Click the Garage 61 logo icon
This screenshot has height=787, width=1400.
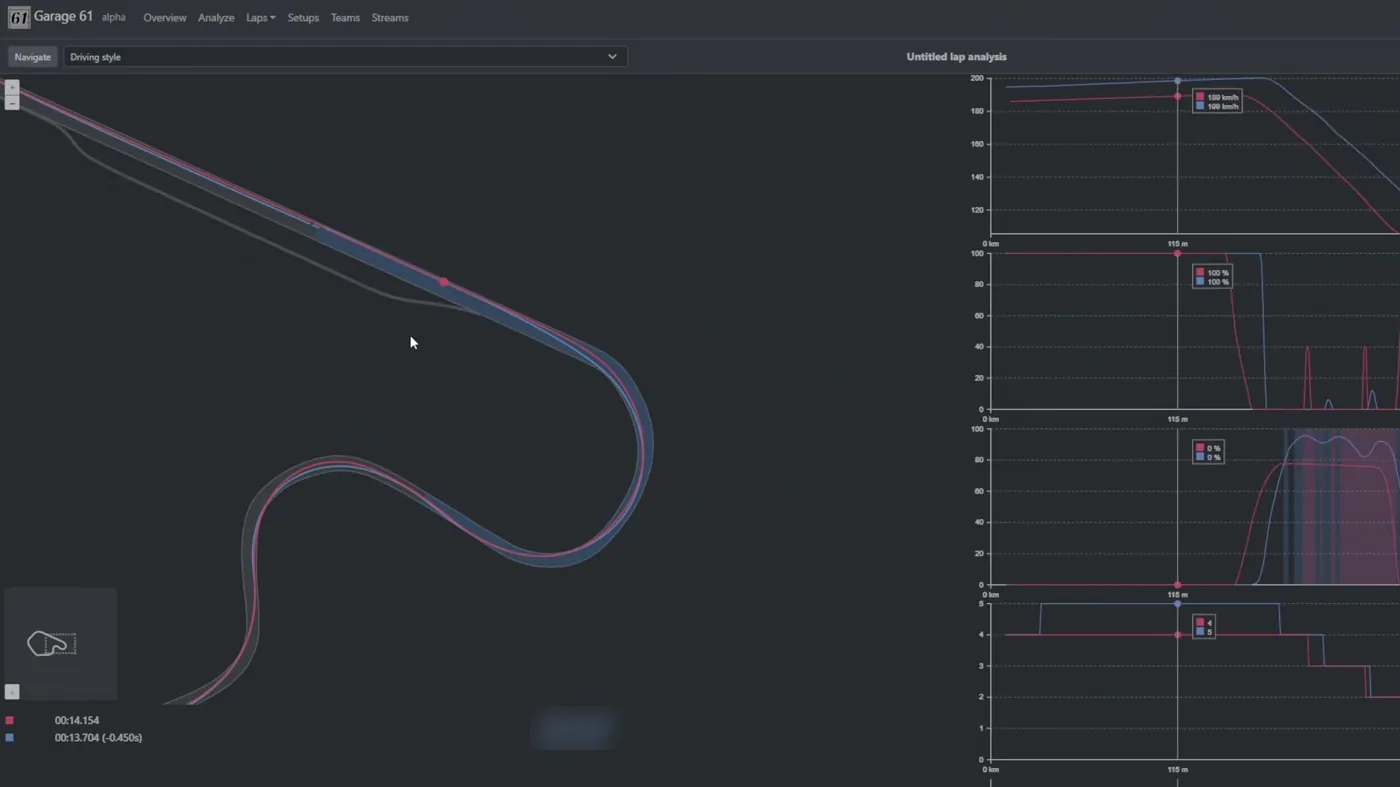tap(19, 18)
